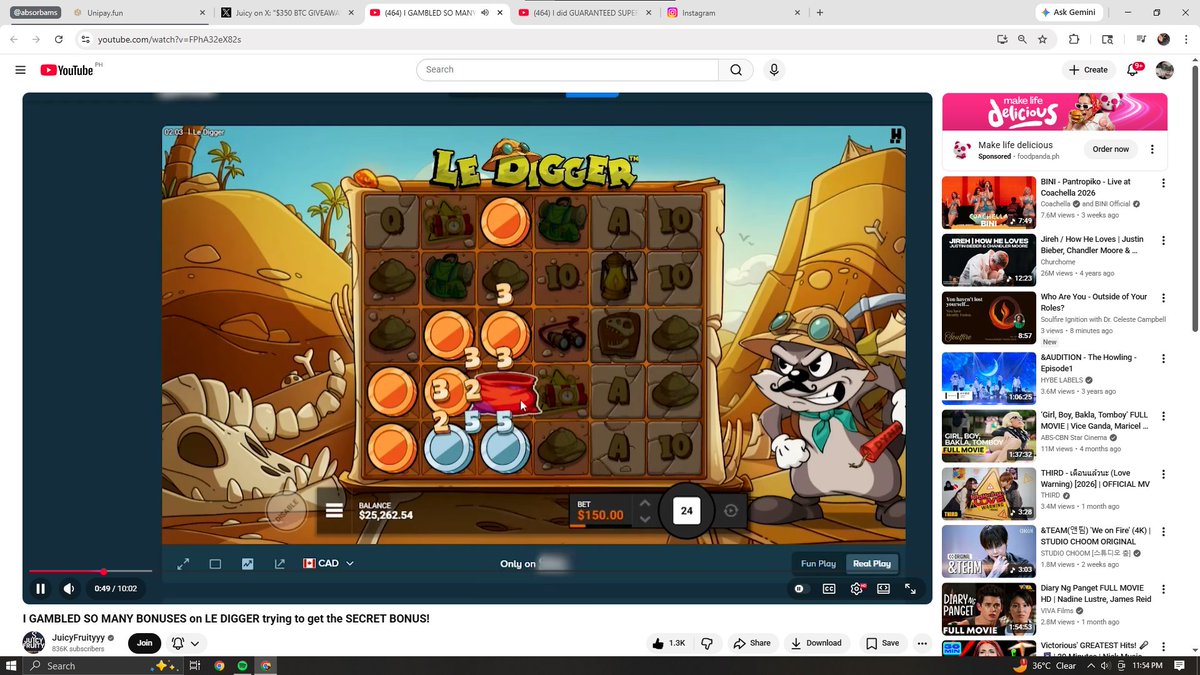The width and height of the screenshot is (1200, 675).
Task: Click the autoplay icon beside spin button
Action: (x=731, y=510)
